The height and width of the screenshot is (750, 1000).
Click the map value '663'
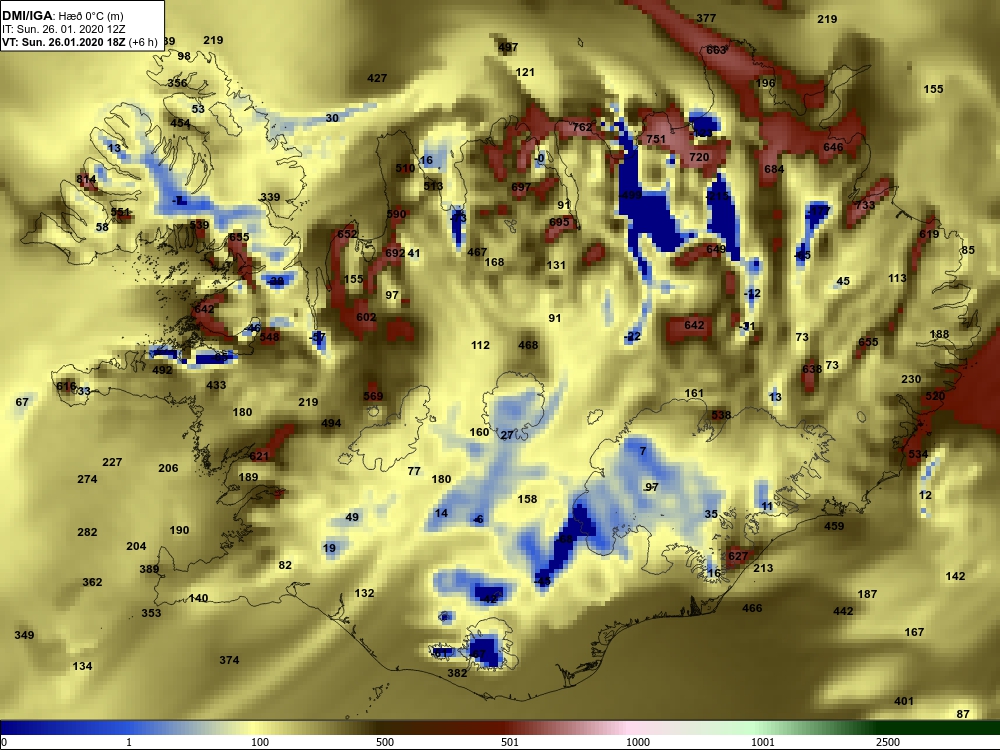(x=716, y=50)
